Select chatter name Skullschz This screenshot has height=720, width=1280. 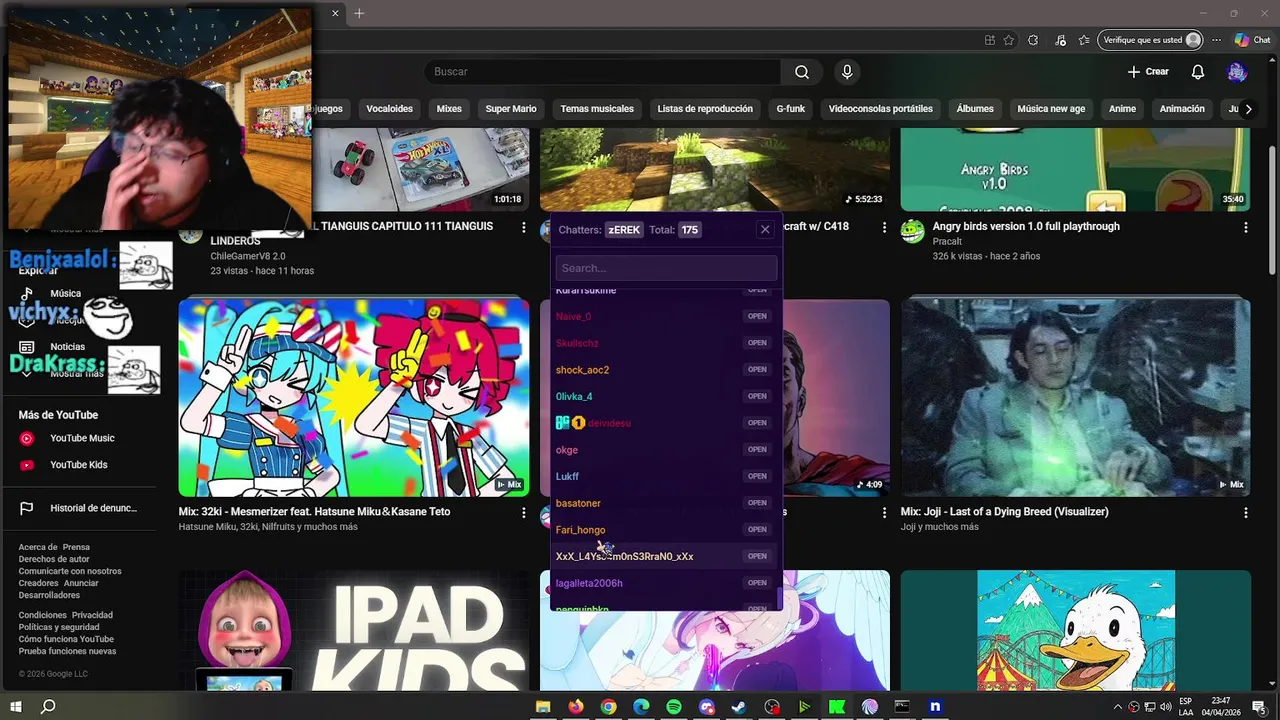coord(577,343)
